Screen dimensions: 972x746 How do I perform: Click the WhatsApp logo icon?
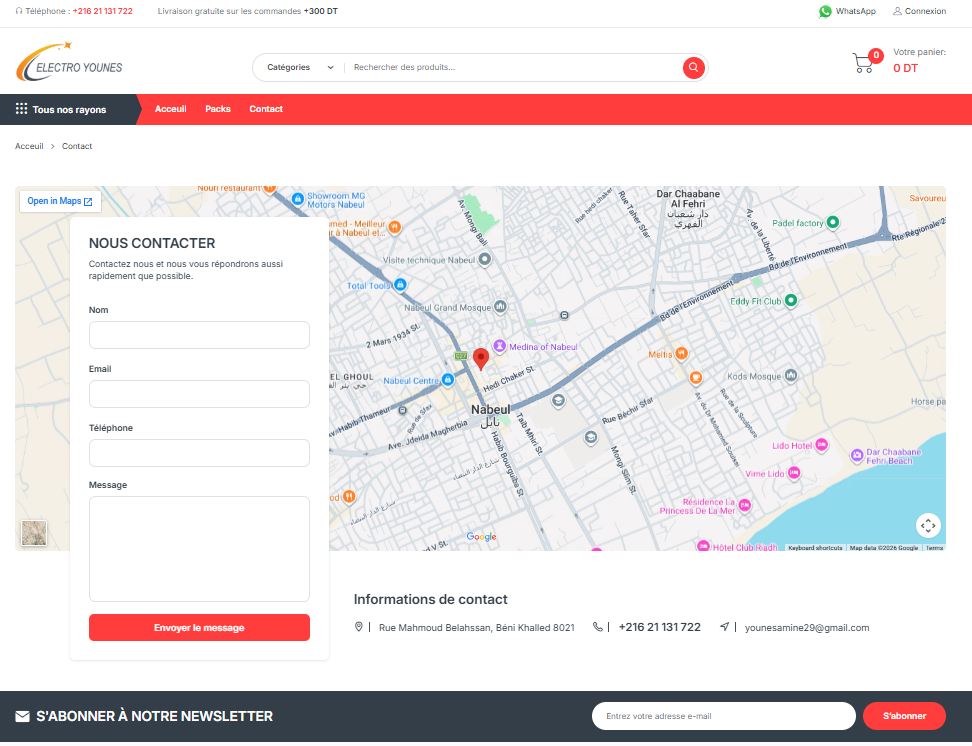(x=824, y=12)
